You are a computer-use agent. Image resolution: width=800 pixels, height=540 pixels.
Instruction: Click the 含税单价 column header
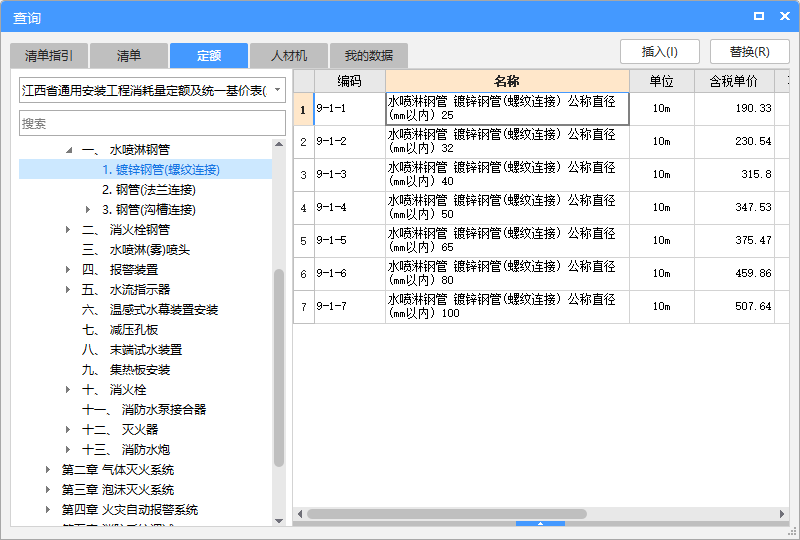(734, 81)
